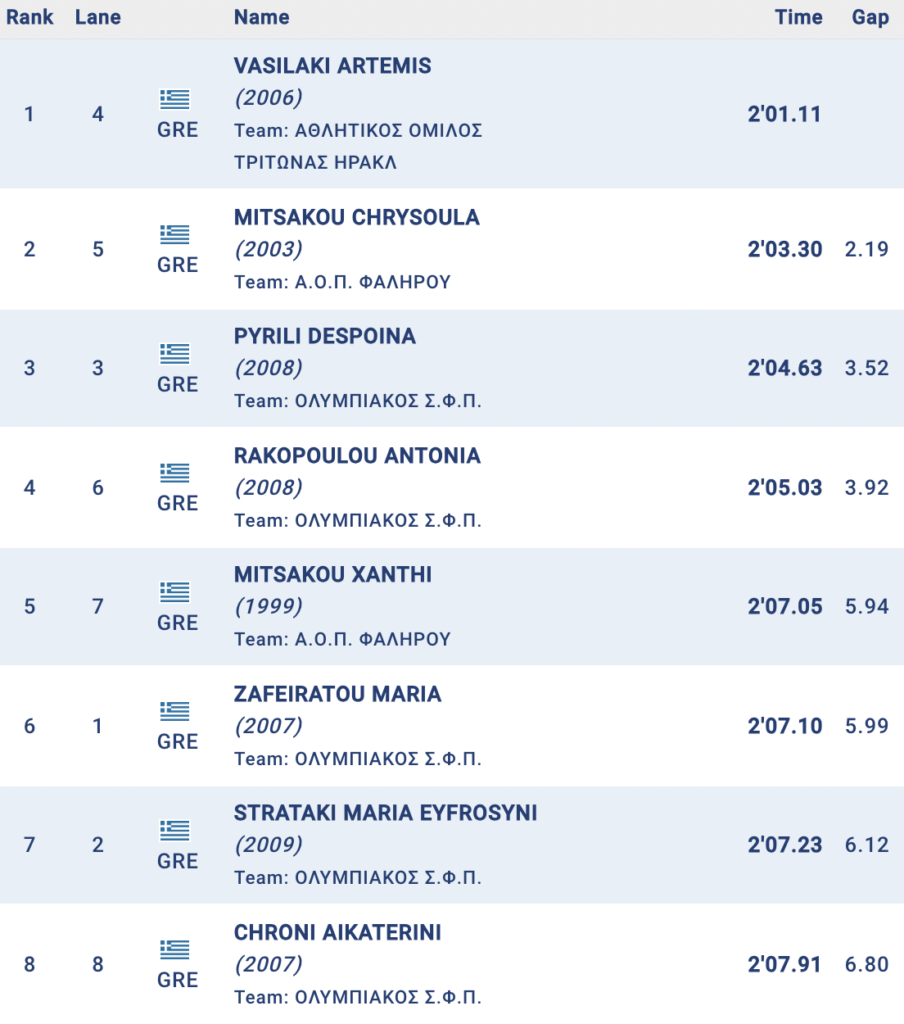The height and width of the screenshot is (1024, 904).
Task: Click the Lane column header
Action: [98, 18]
